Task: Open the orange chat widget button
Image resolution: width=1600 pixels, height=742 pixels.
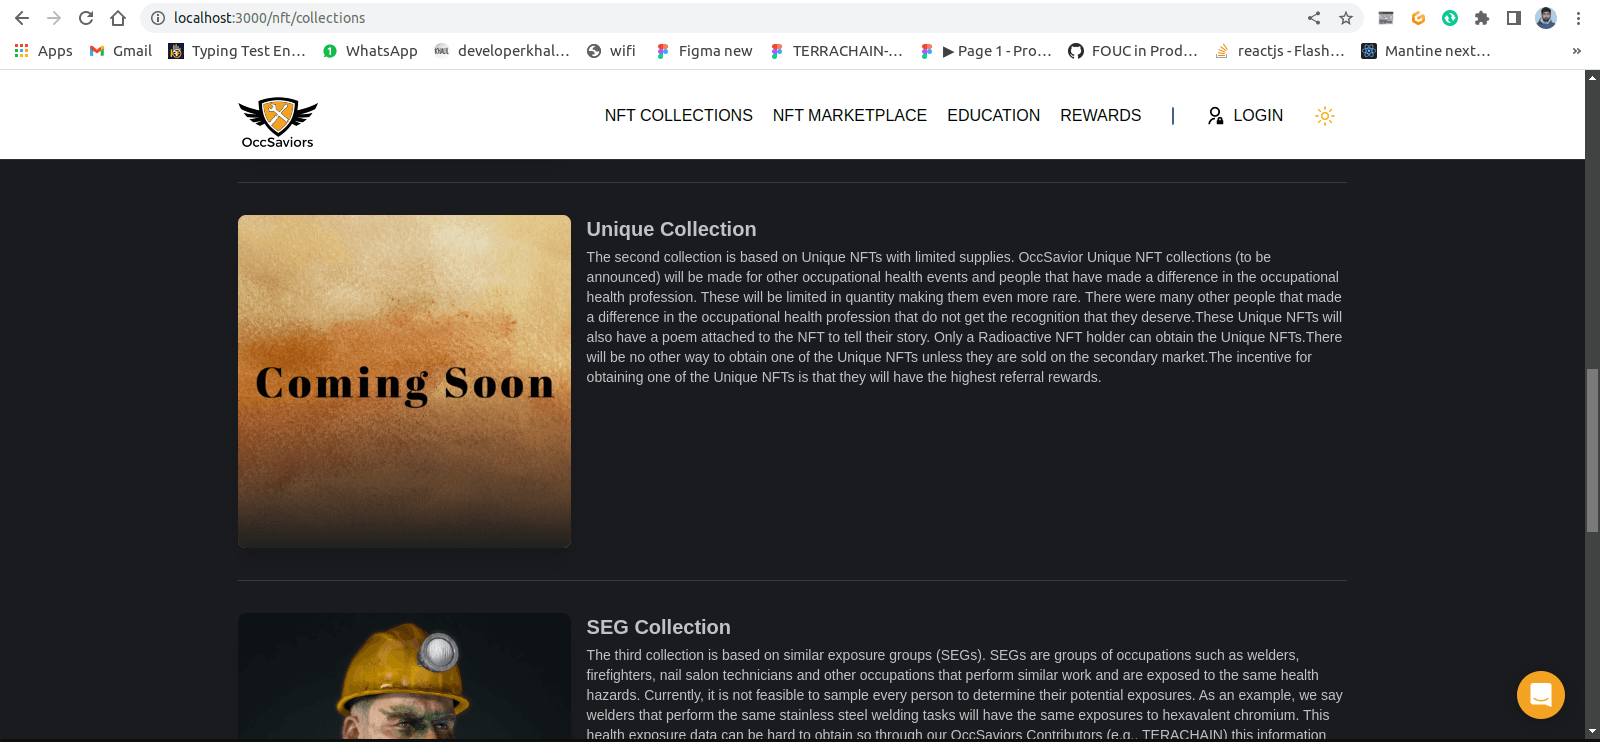Action: click(1541, 695)
